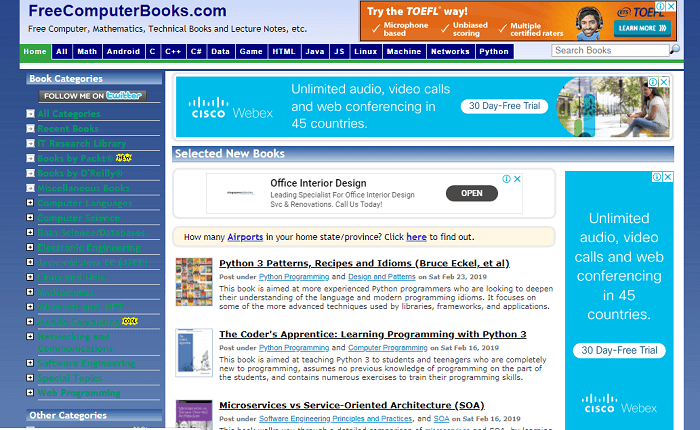700x430 pixels.
Task: Open Python 3 Patterns book cover thumbnail
Action: 194,282
